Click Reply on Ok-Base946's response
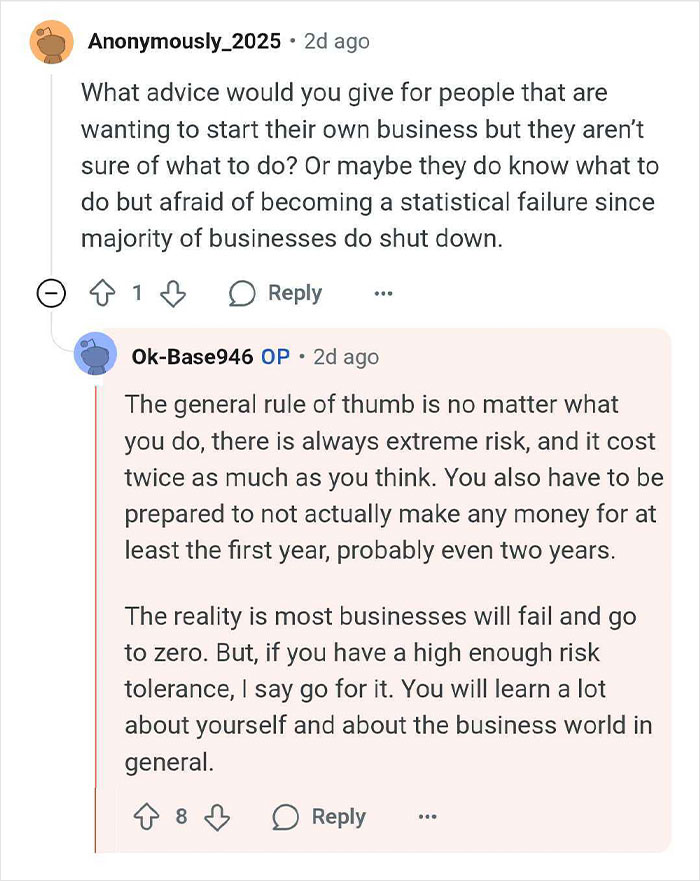This screenshot has height=881, width=700. 340,817
